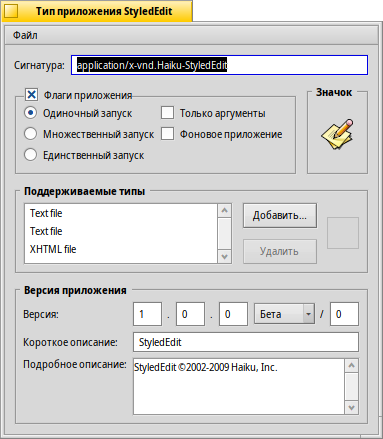
Task: Click scroll down arrow of long description
Action: point(352,407)
